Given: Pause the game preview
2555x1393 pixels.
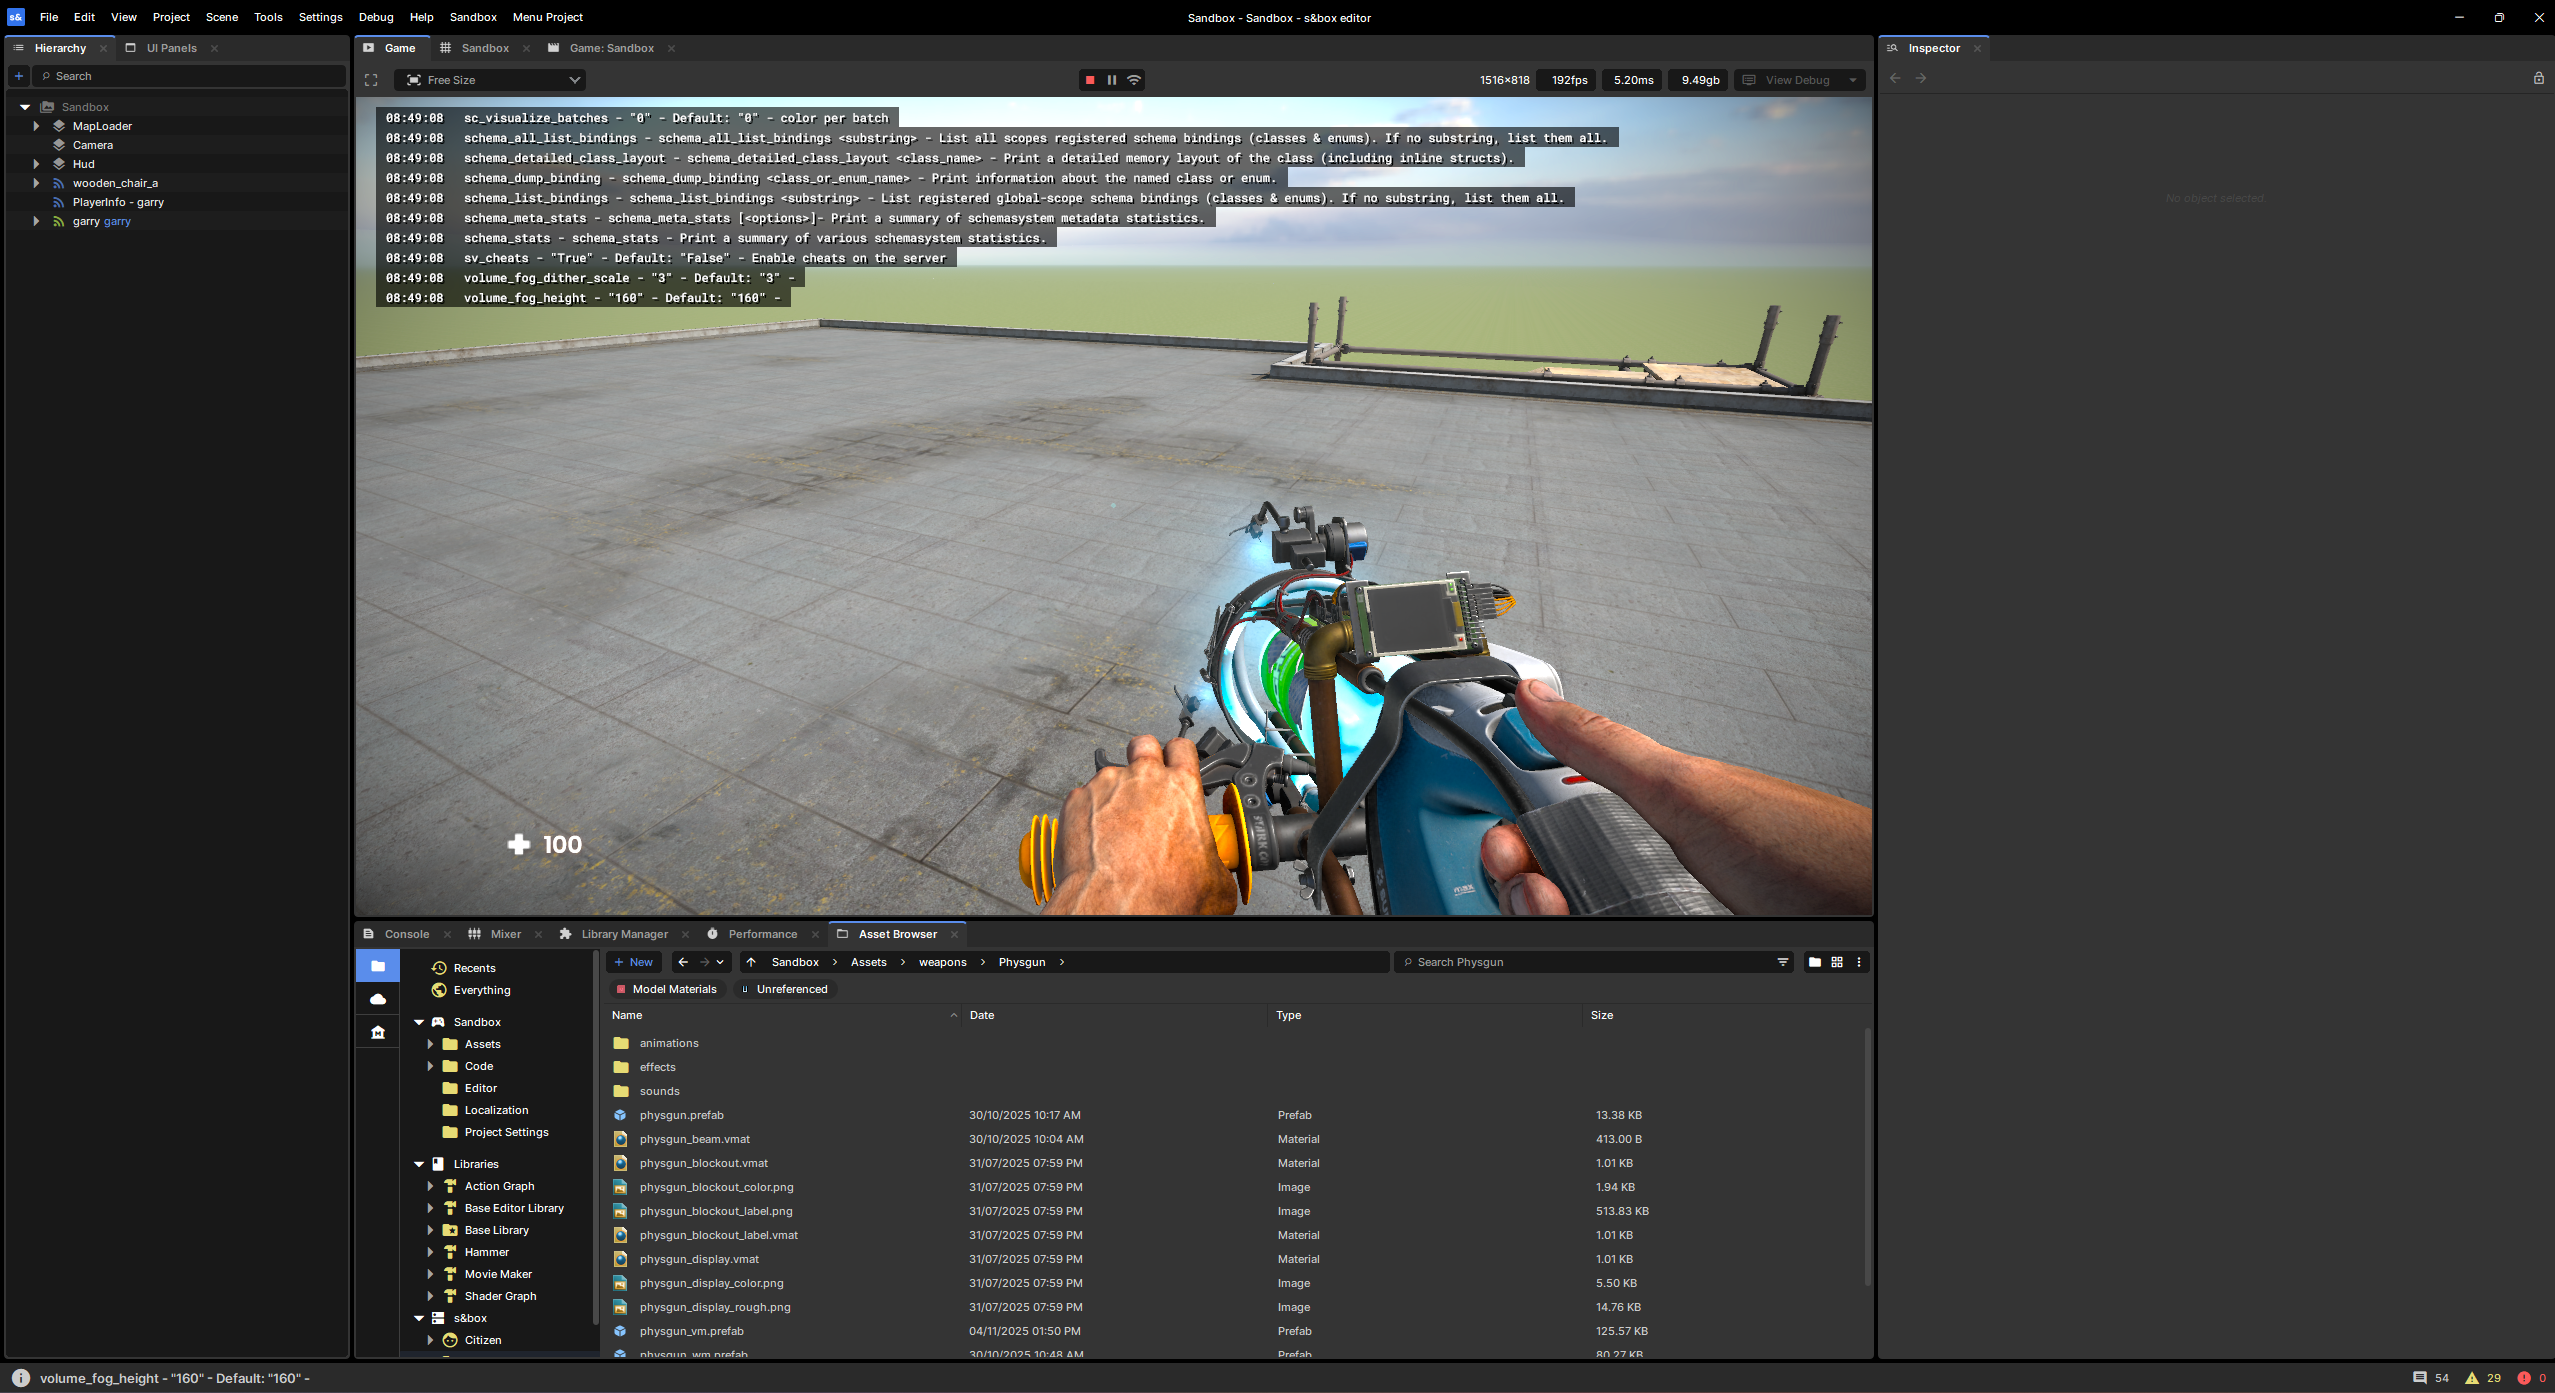Looking at the screenshot, I should (x=1112, y=80).
